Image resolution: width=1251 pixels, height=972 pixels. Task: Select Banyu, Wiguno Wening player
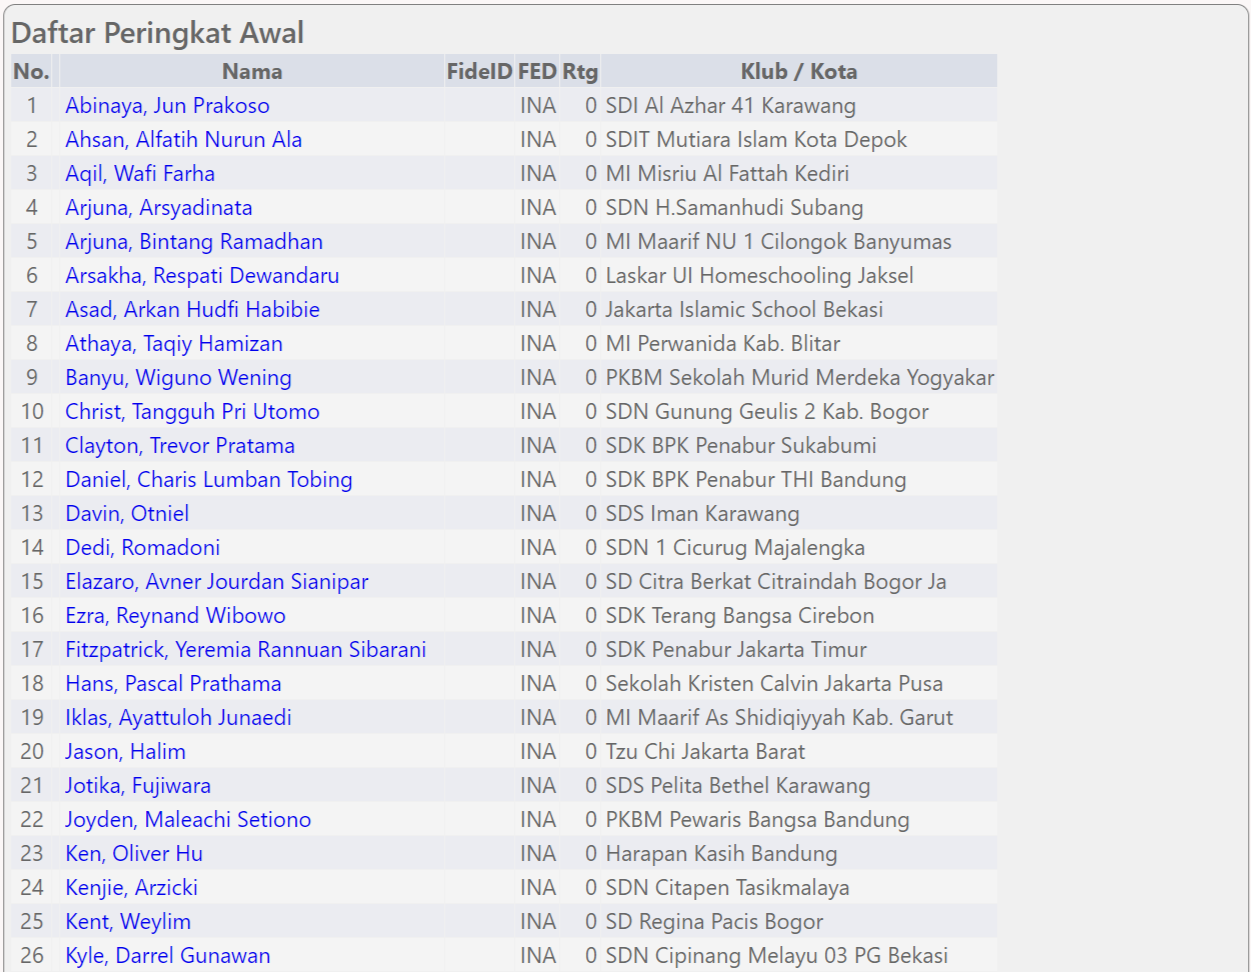pyautogui.click(x=178, y=378)
